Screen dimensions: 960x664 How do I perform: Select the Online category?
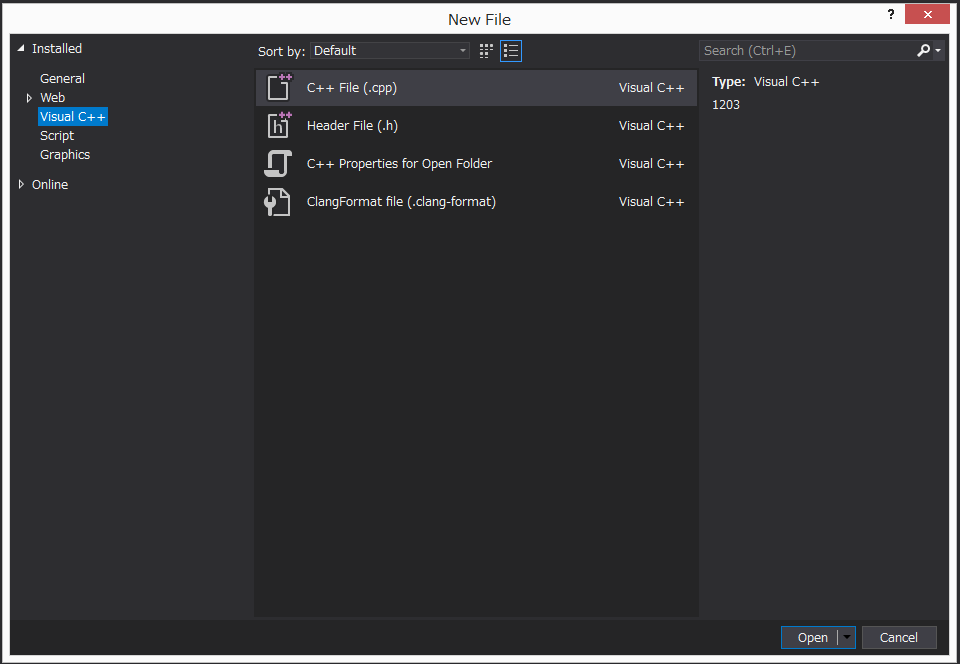click(50, 184)
